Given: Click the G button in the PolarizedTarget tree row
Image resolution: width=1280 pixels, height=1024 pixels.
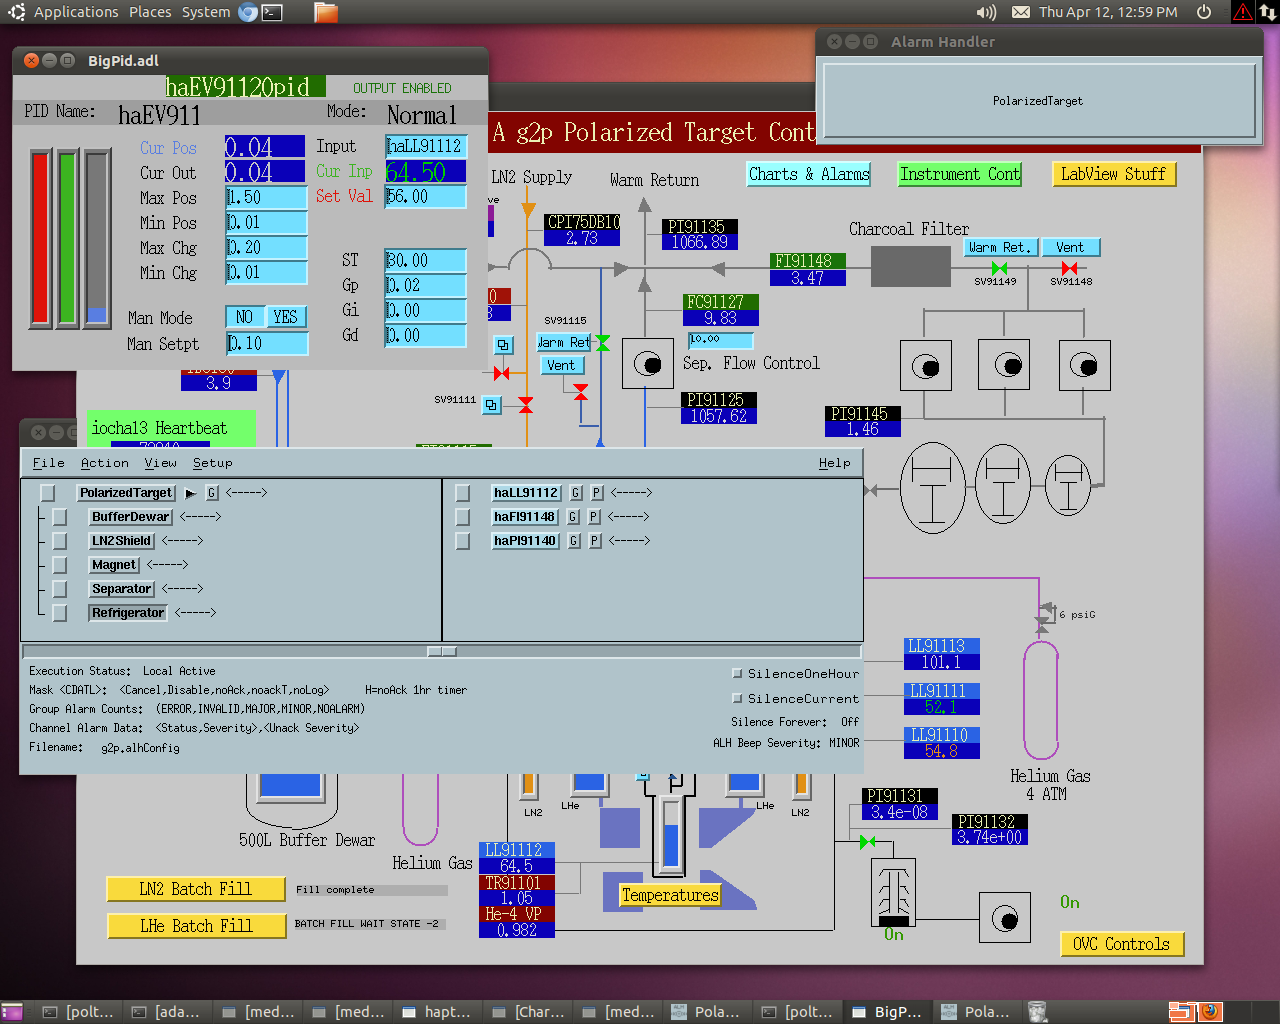Looking at the screenshot, I should point(212,493).
